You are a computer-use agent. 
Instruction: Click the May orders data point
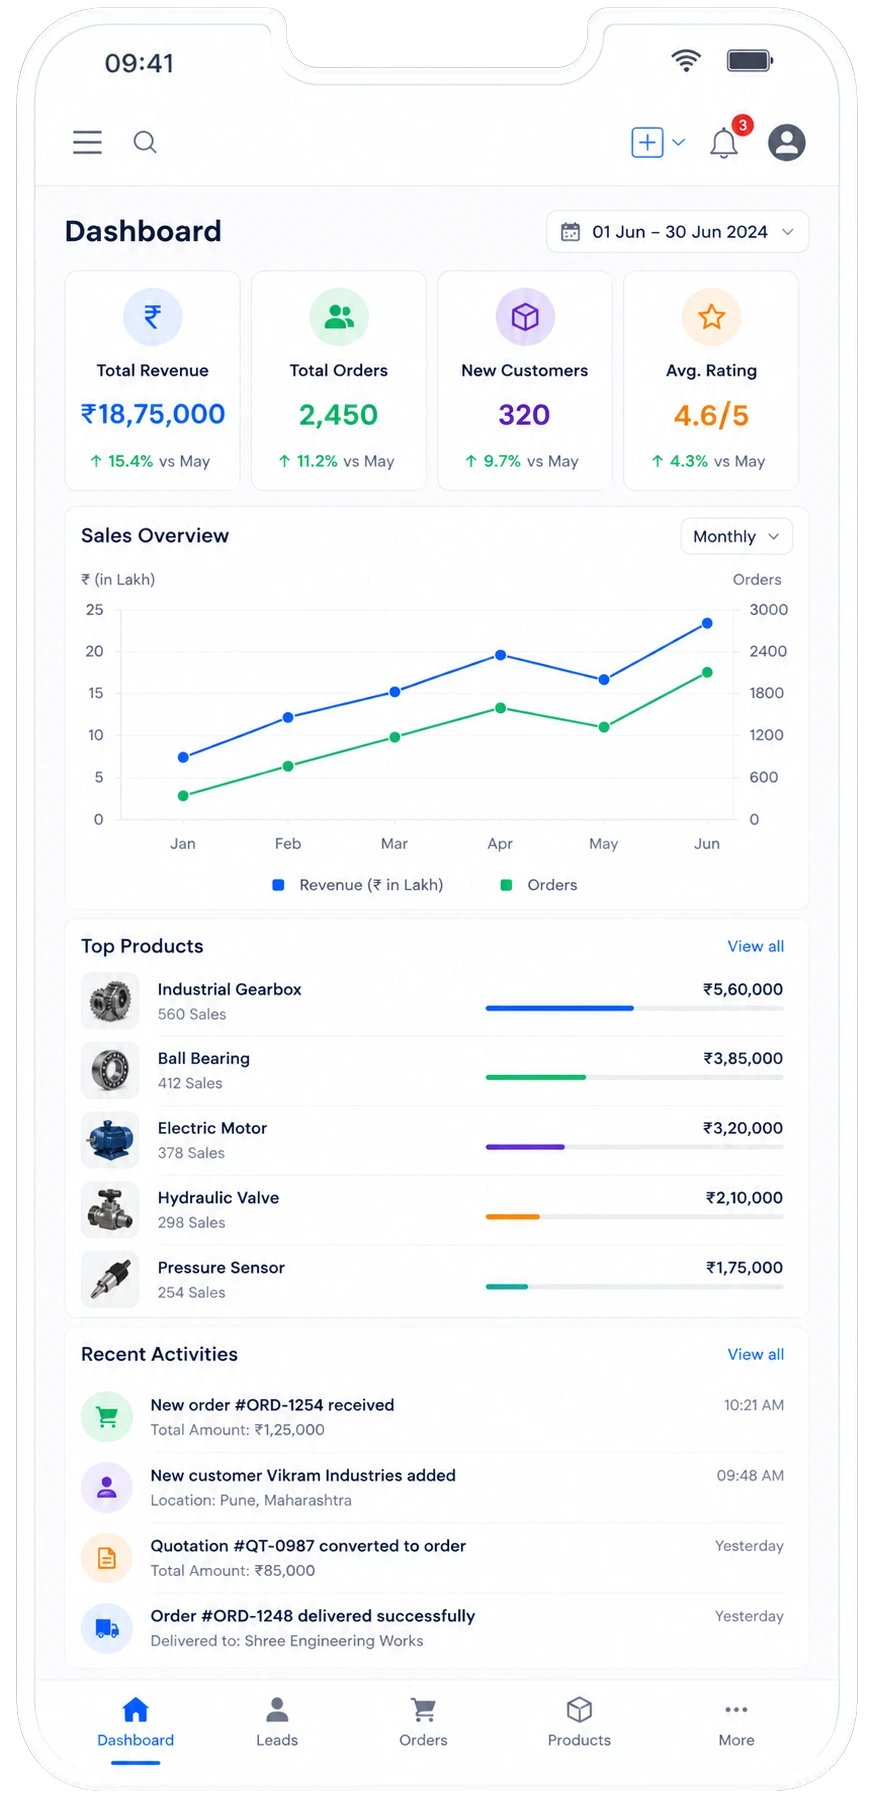604,727
